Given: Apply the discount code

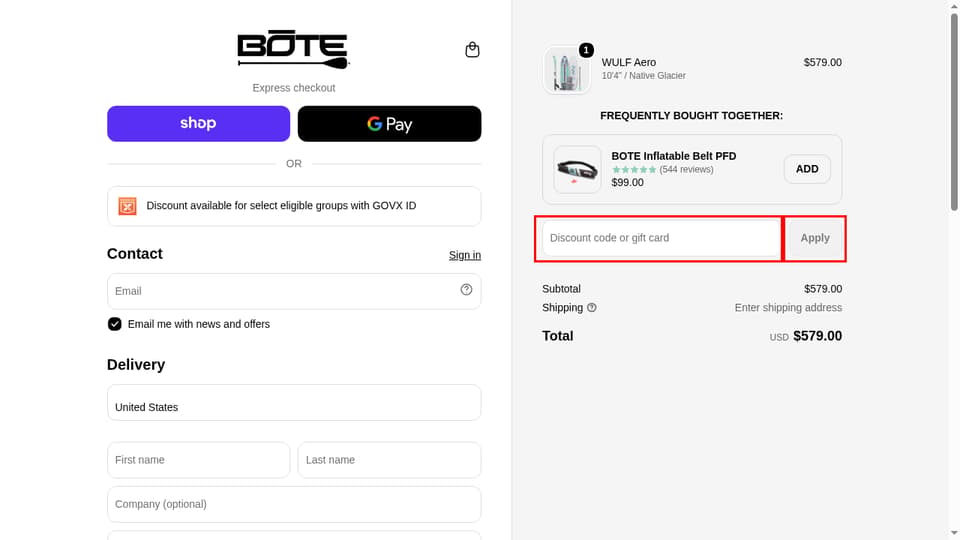Looking at the screenshot, I should pos(815,238).
